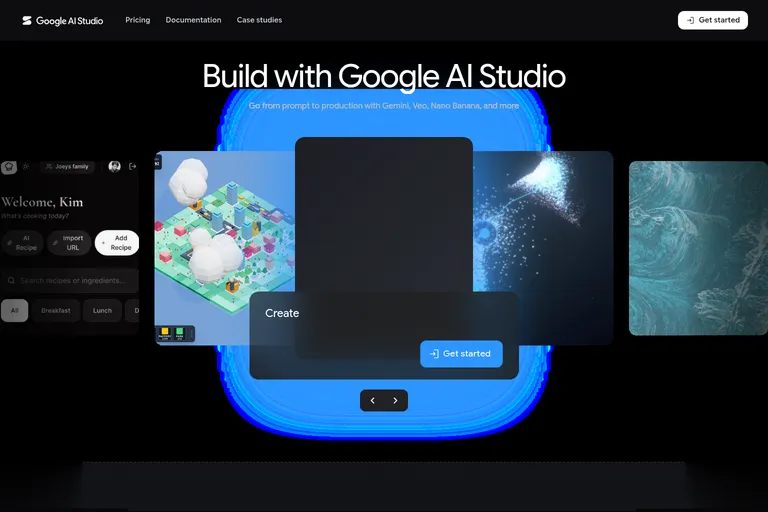Click the user avatar in recipe app
Screen dimensions: 768x512
click(x=115, y=167)
